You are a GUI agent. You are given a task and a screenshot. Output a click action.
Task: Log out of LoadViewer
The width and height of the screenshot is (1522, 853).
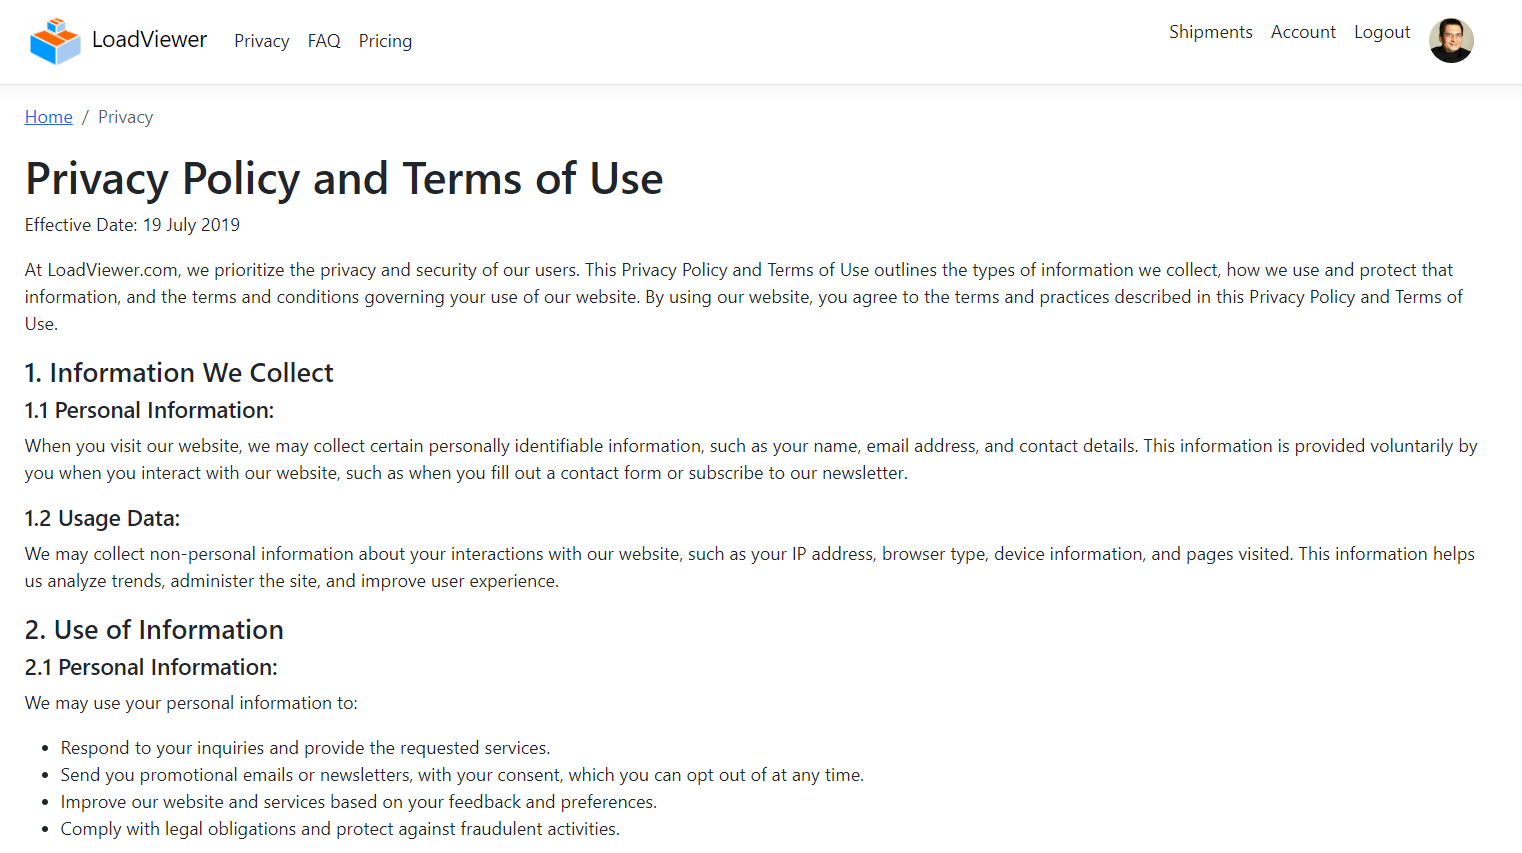pos(1382,32)
